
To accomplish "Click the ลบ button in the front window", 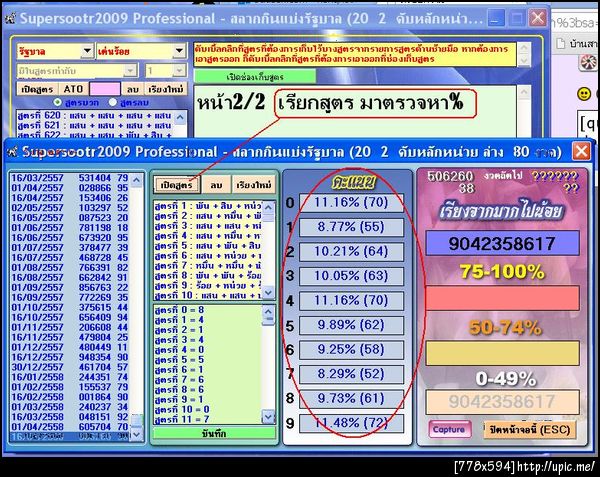I will (x=216, y=185).
